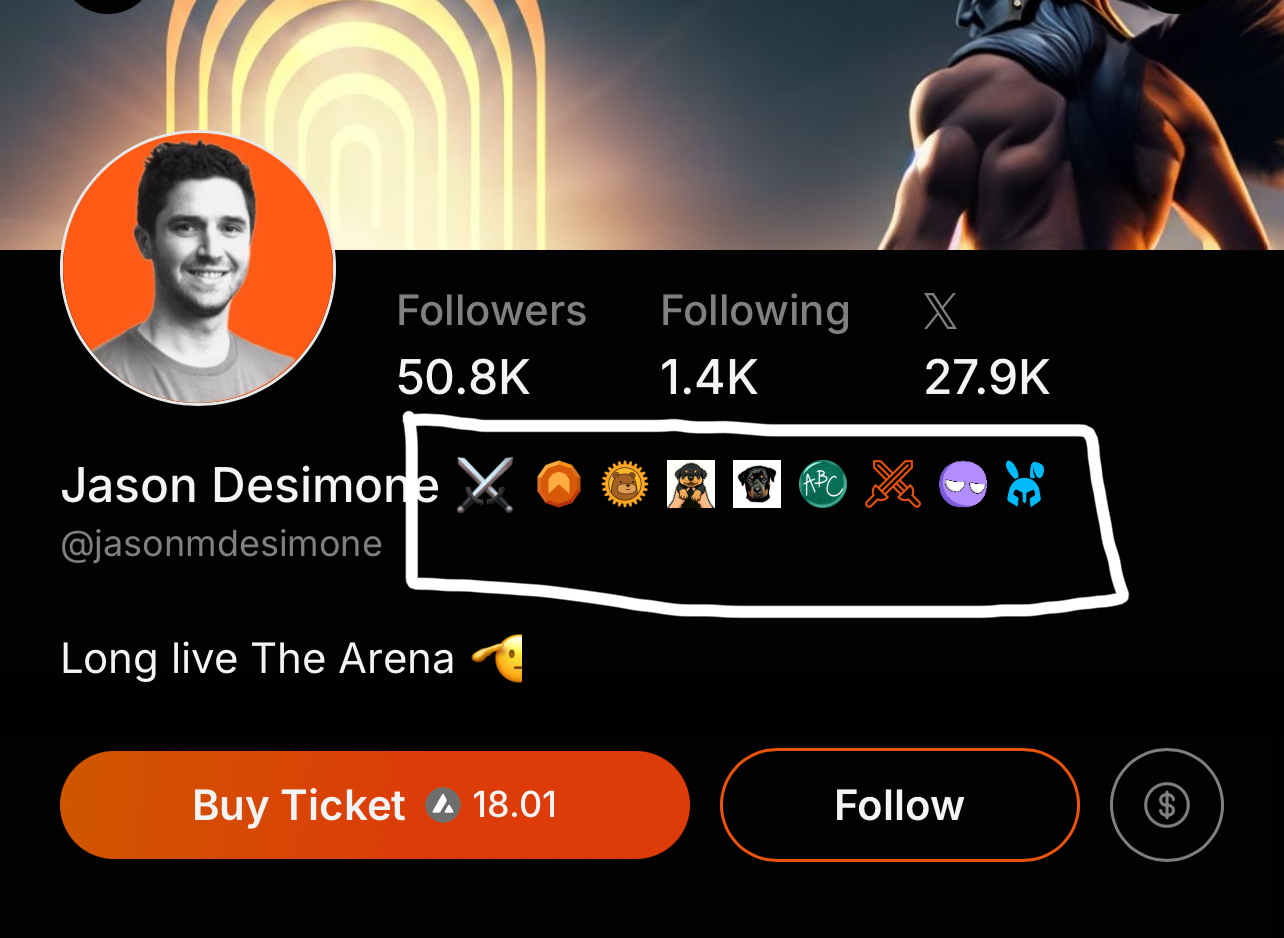Viewport: 1284px width, 938px height.
Task: Click the saluting emoji in the bio
Action: 497,660
